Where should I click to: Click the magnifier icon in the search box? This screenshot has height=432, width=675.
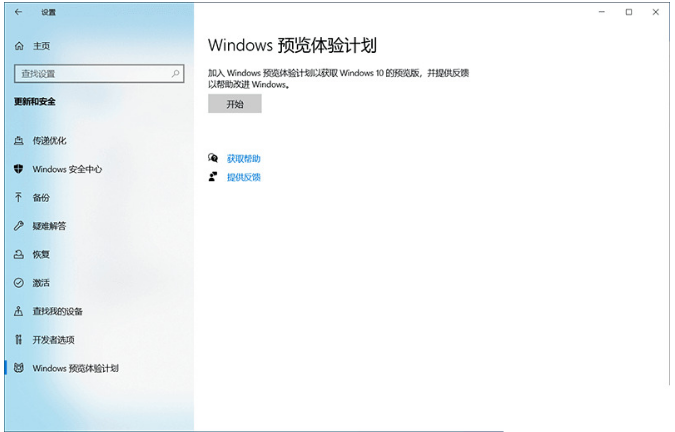176,73
